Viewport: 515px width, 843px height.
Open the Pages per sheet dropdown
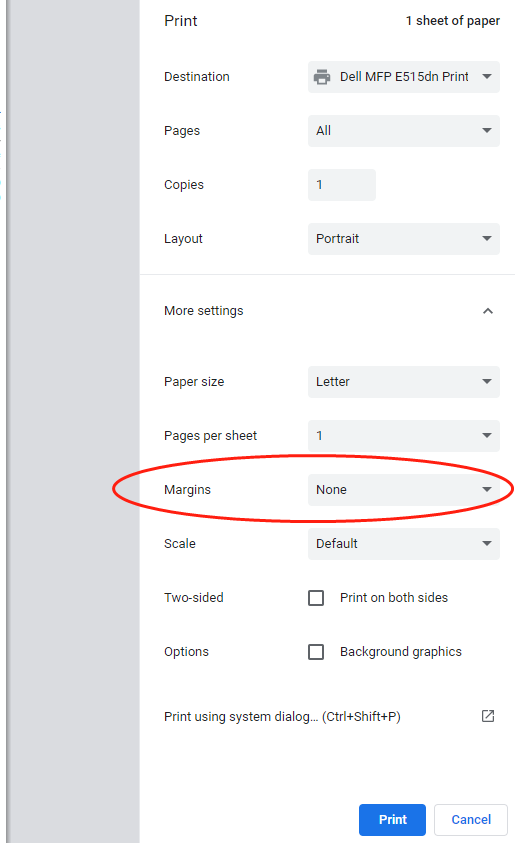click(x=404, y=435)
